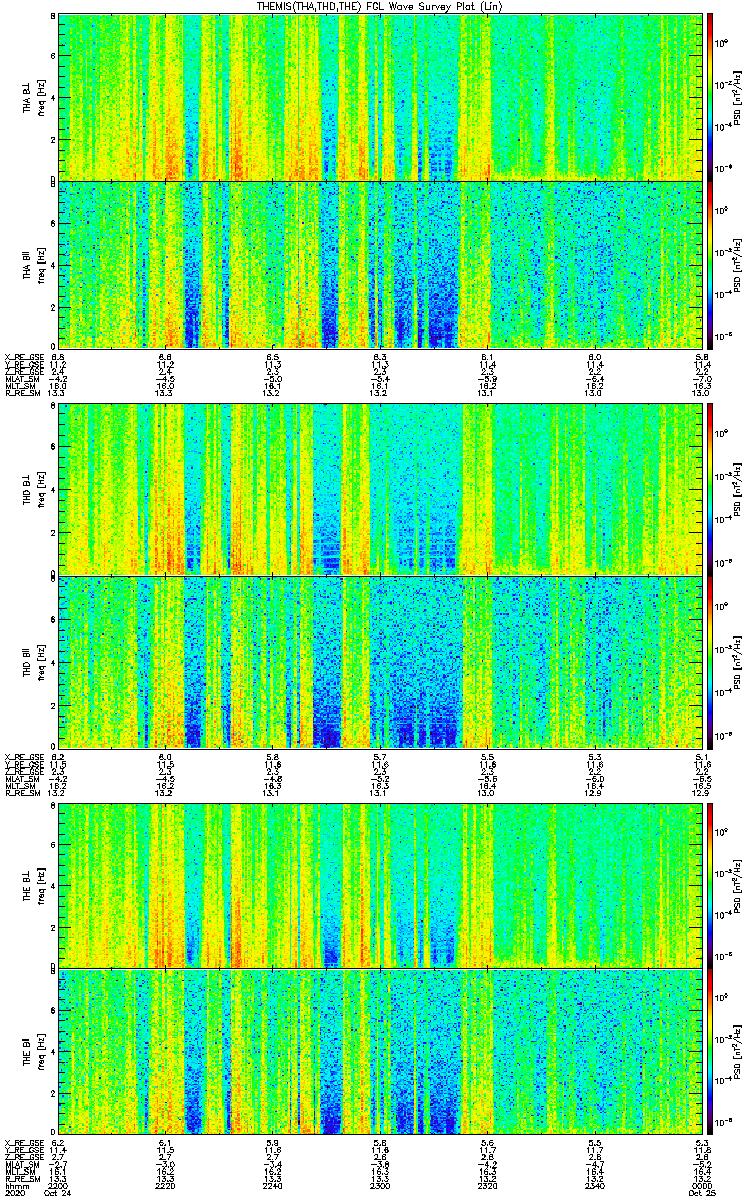The height and width of the screenshot is (1200, 750).
Task: Click PSD units label beside THA B-perpendicular colorbar
Action: click(x=739, y=96)
